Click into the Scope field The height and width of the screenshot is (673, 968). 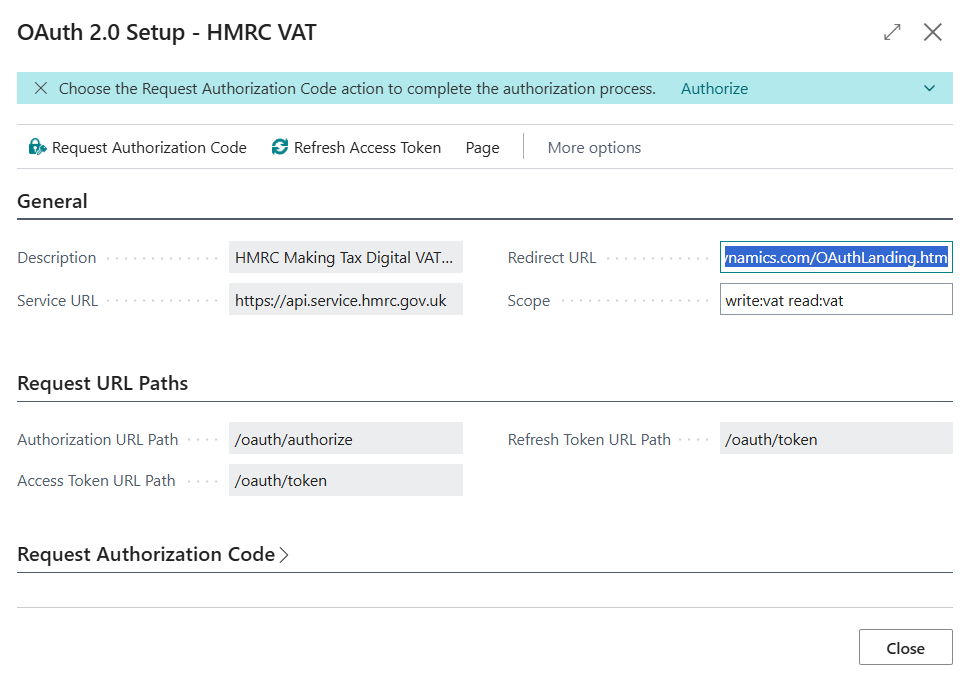tap(836, 300)
